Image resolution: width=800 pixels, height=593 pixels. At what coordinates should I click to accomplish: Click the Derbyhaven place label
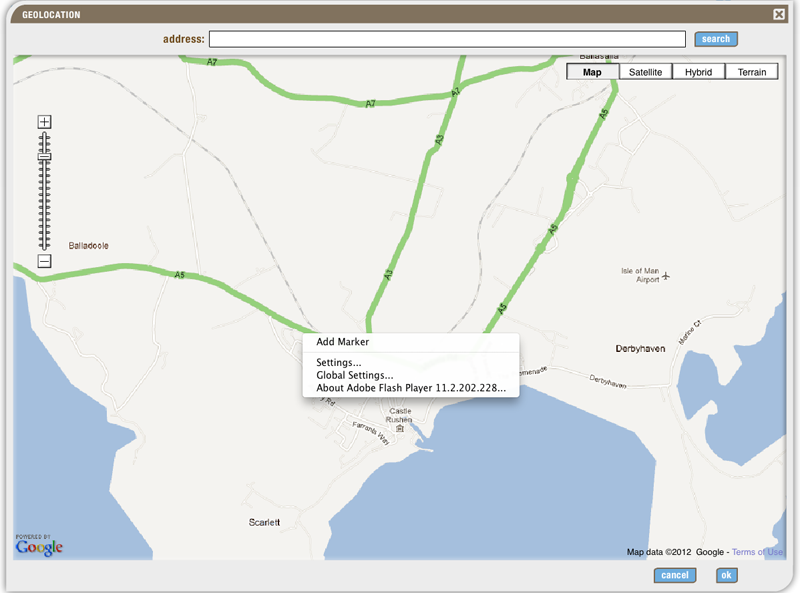pos(640,349)
